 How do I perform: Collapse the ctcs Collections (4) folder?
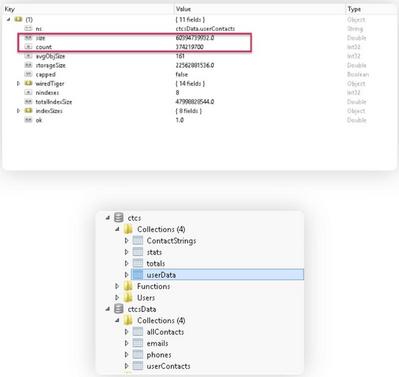[x=117, y=229]
